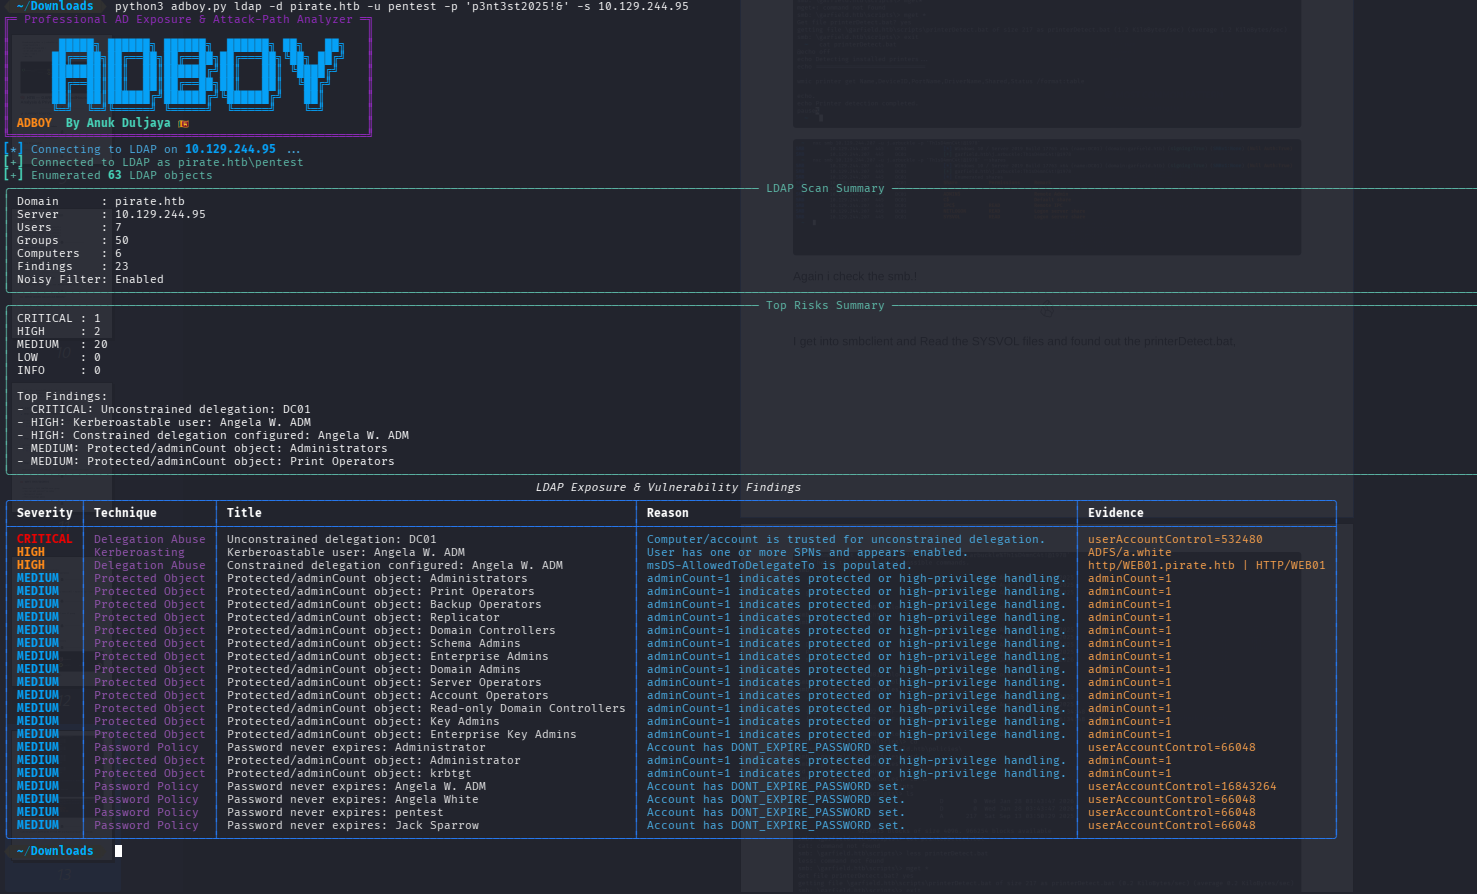1477x894 pixels.
Task: Click the ADFS/a.white evidence text
Action: 1129,552
